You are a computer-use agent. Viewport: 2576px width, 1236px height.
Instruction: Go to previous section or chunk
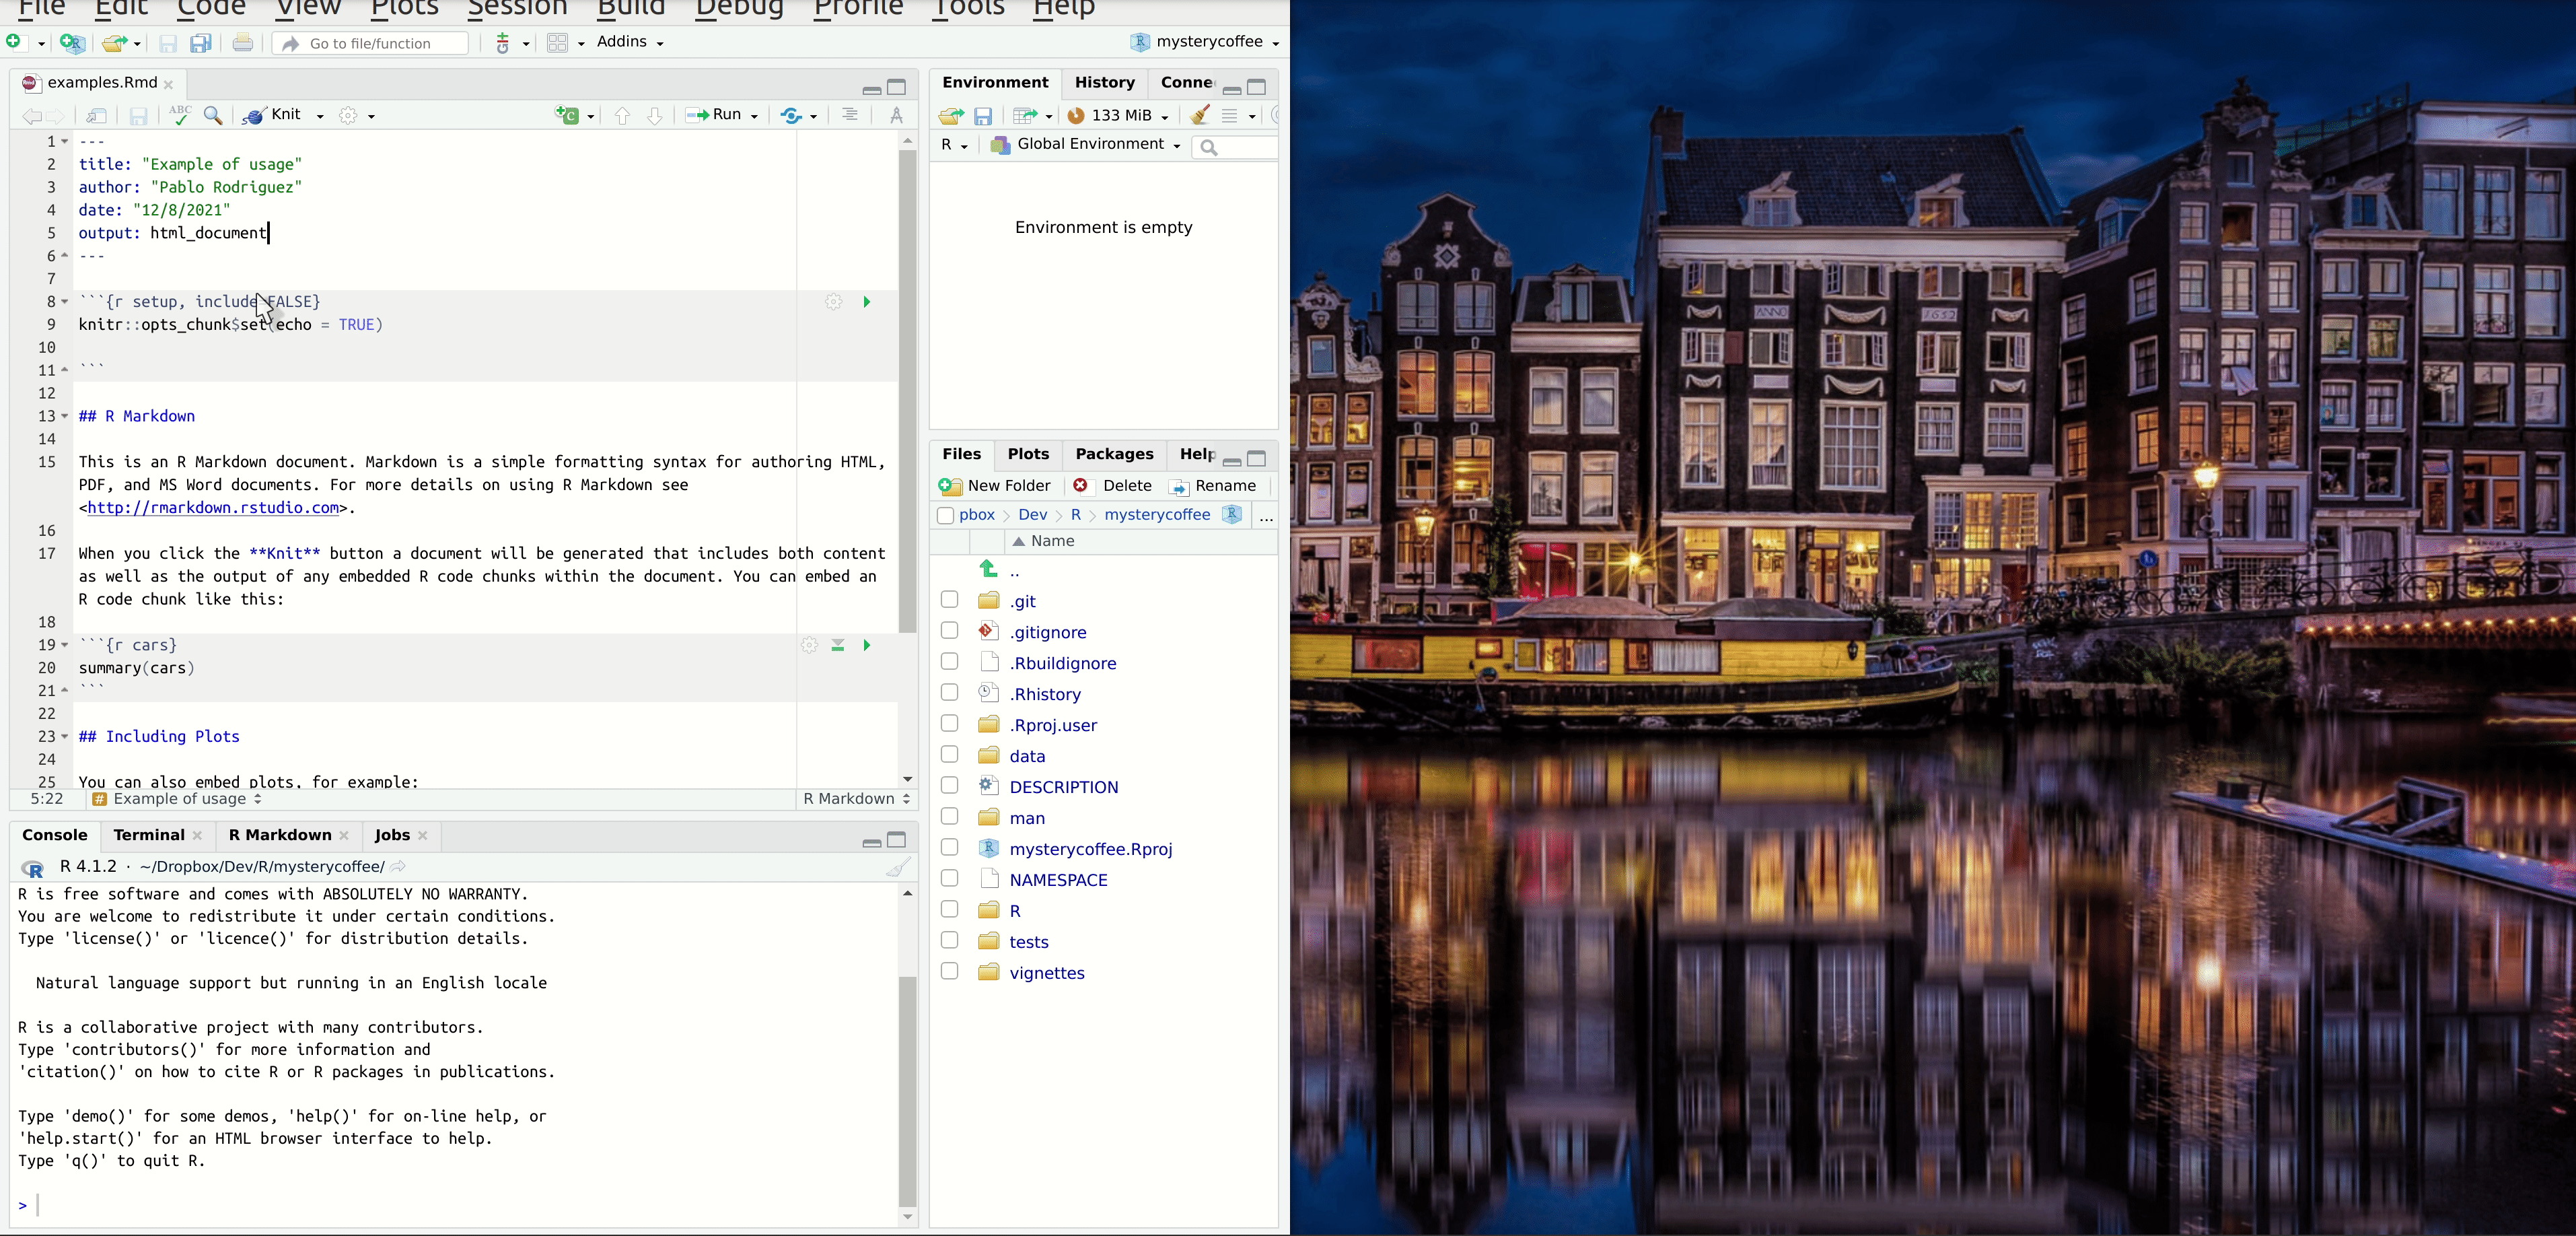click(x=622, y=116)
